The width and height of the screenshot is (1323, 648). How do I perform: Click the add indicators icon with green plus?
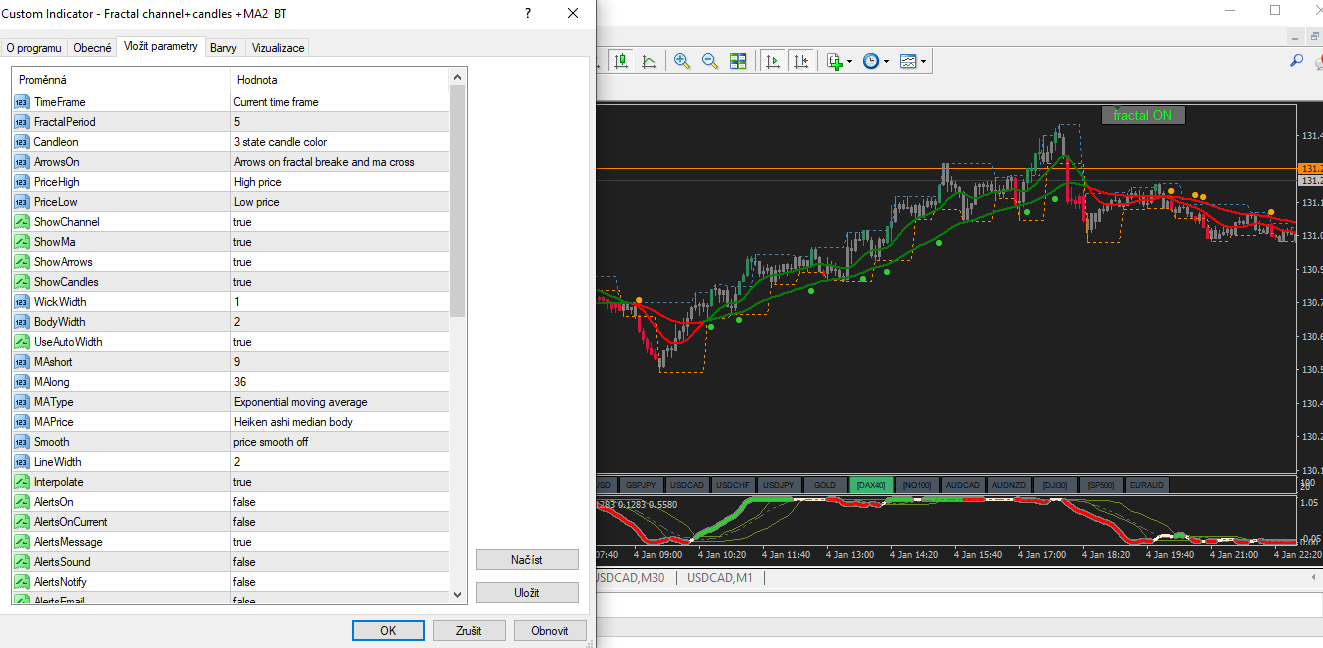pyautogui.click(x=834, y=61)
